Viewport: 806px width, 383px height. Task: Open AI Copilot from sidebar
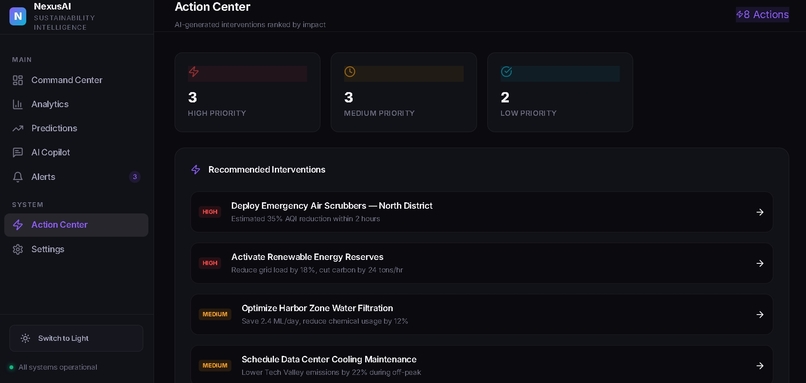76,153
